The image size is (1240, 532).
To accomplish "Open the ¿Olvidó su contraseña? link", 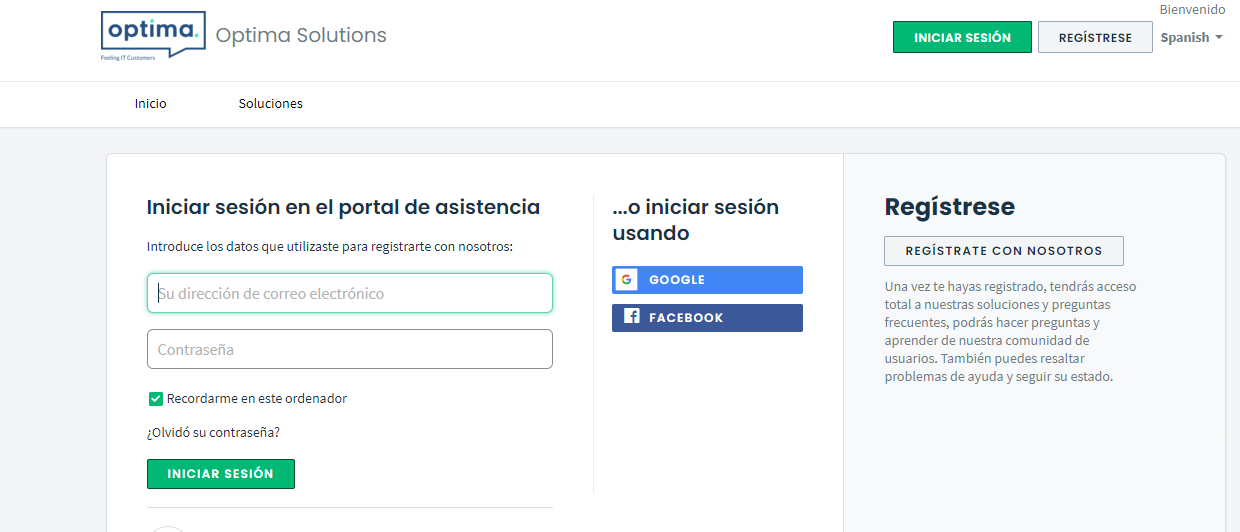I will pos(213,433).
